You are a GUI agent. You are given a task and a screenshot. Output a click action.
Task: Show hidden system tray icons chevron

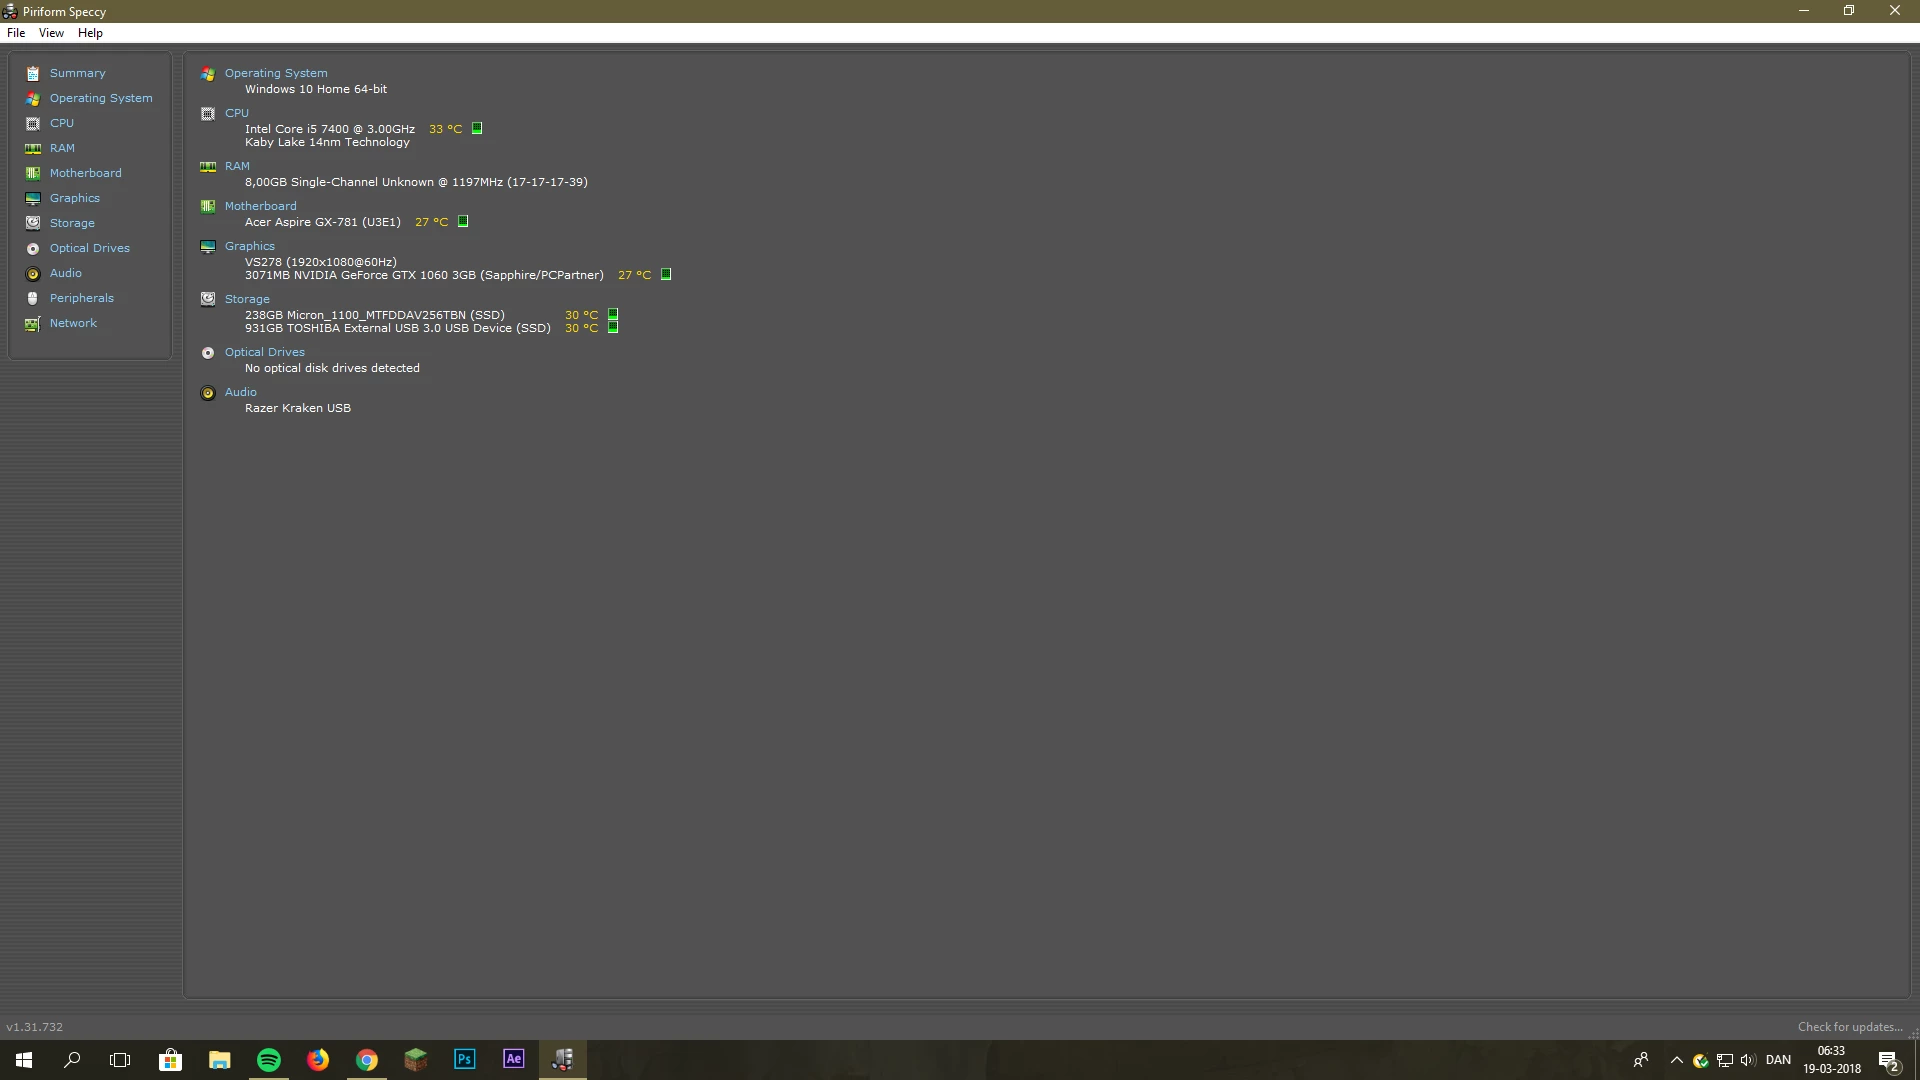[1677, 1060]
